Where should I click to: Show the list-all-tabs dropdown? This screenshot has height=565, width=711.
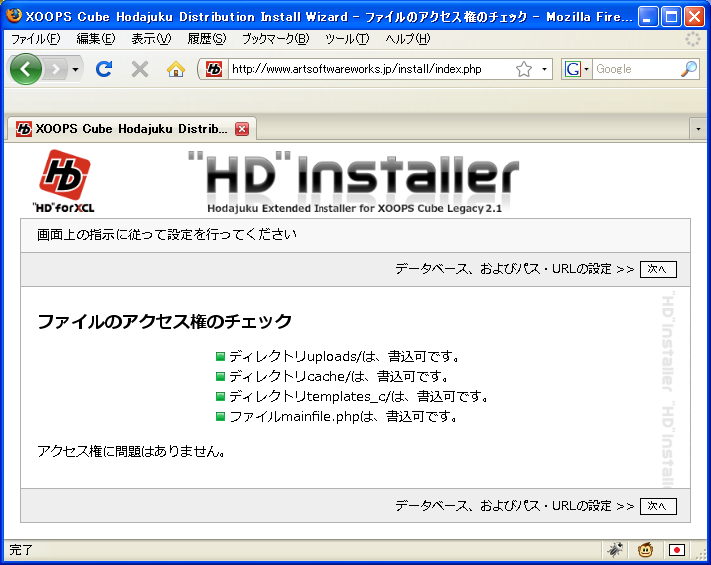[x=698, y=129]
